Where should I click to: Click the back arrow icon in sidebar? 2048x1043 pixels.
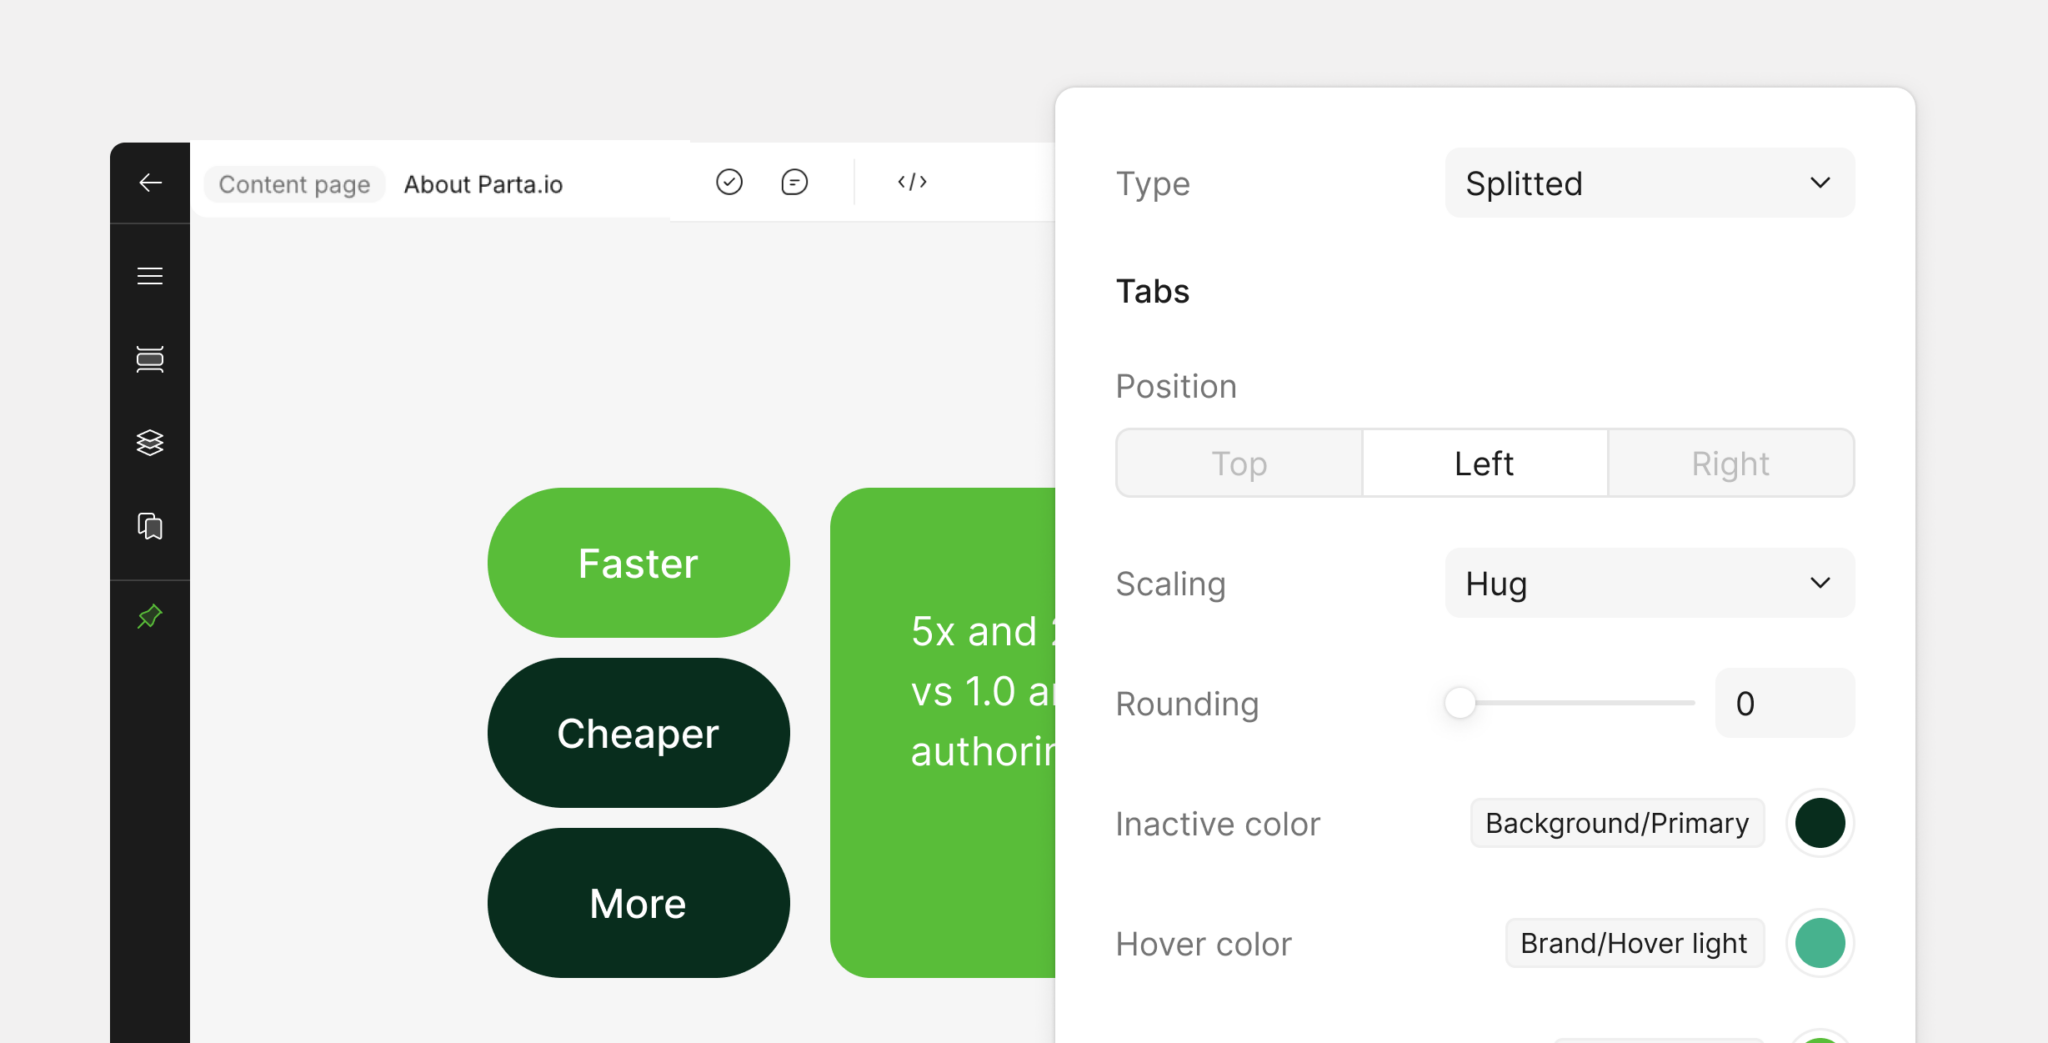pos(150,182)
